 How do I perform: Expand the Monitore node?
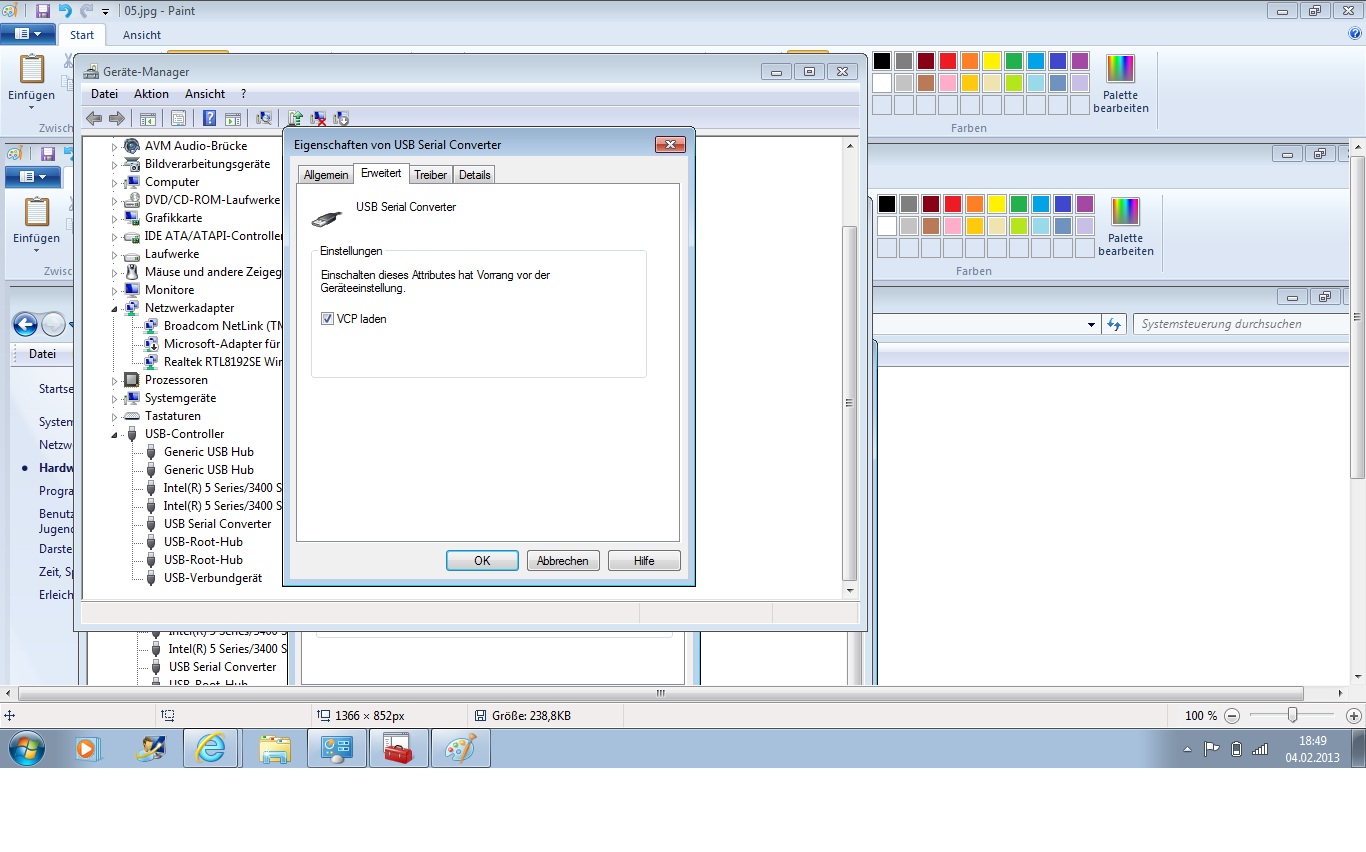[x=114, y=290]
